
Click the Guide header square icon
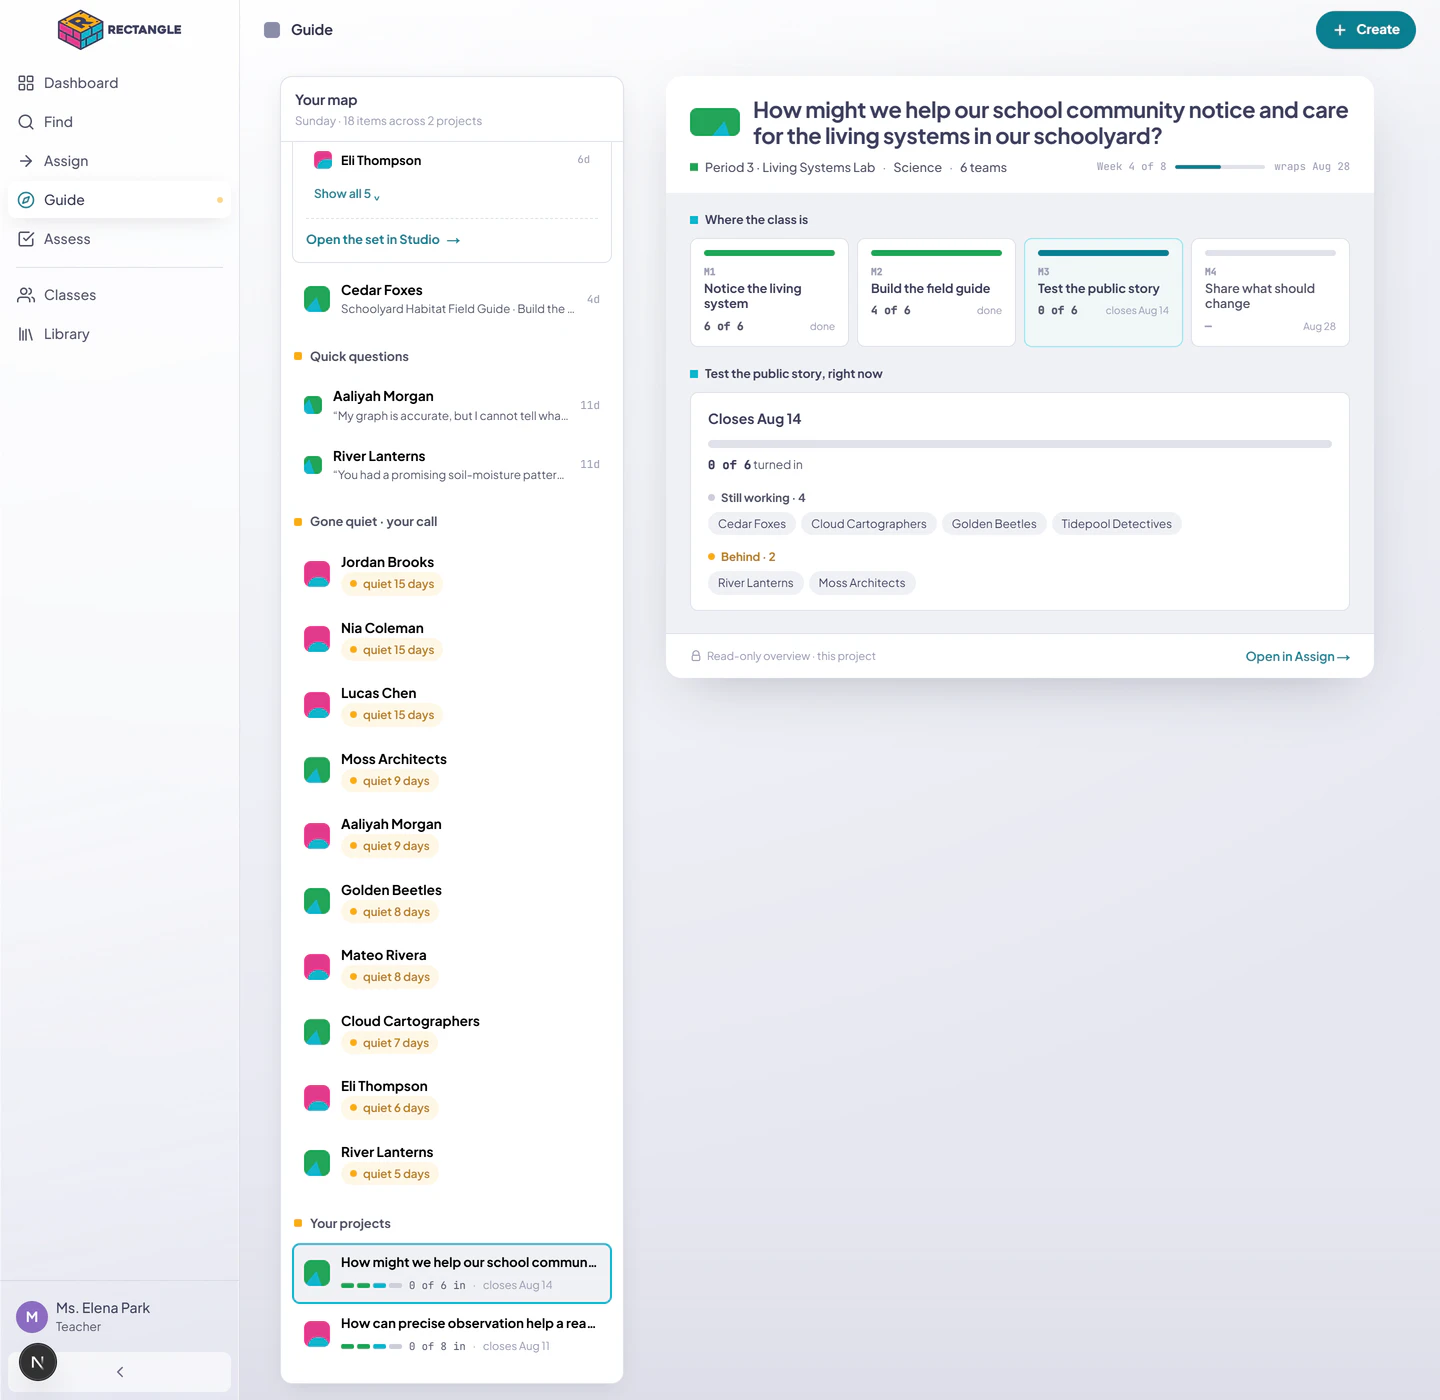tap(272, 30)
